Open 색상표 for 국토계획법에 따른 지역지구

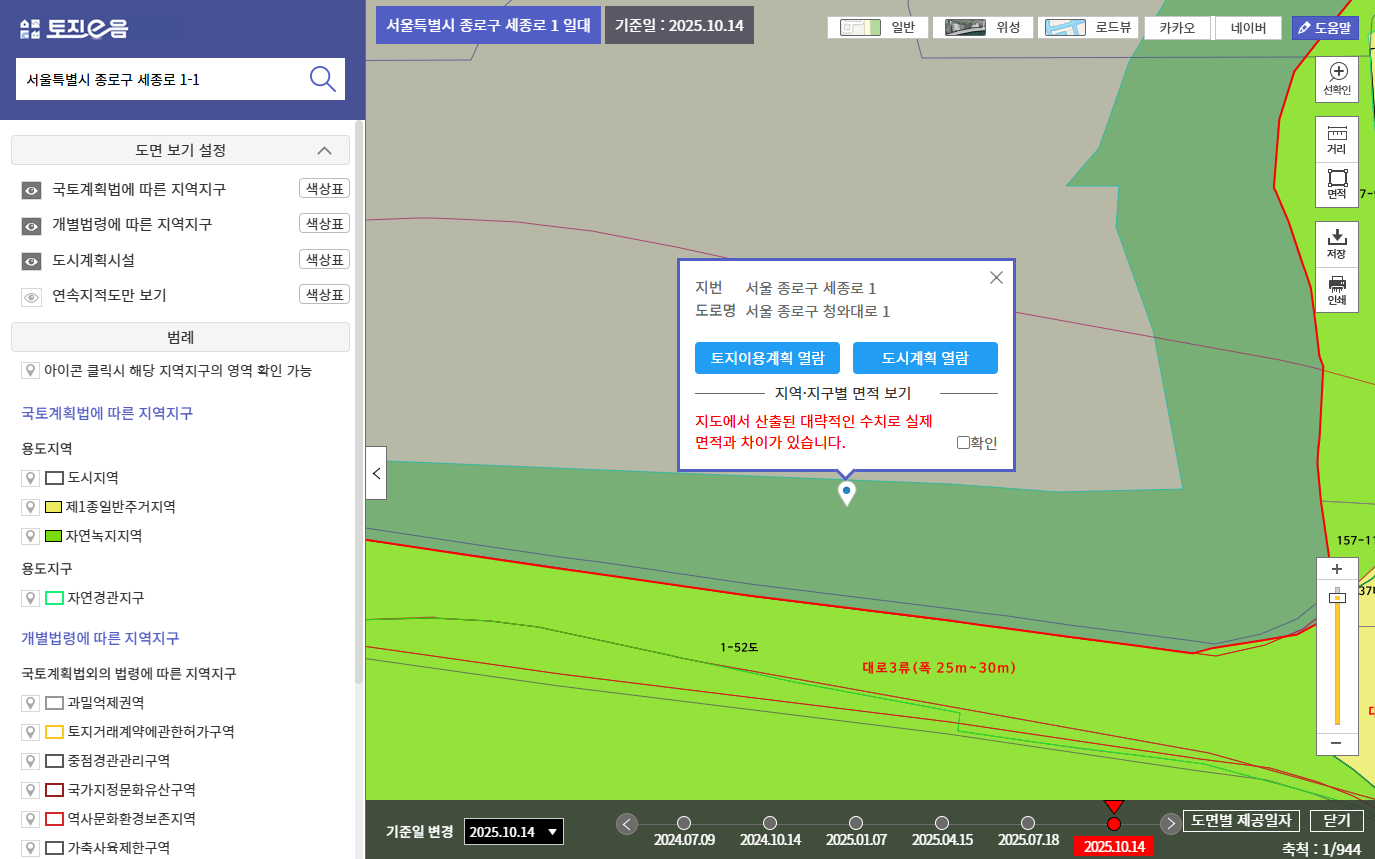(324, 189)
